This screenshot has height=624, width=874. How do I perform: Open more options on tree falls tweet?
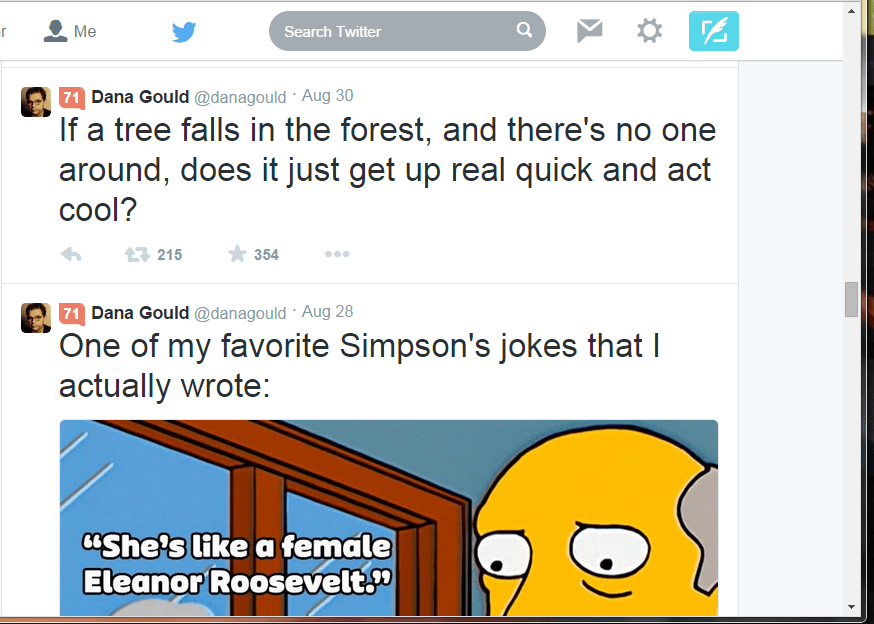(x=337, y=254)
